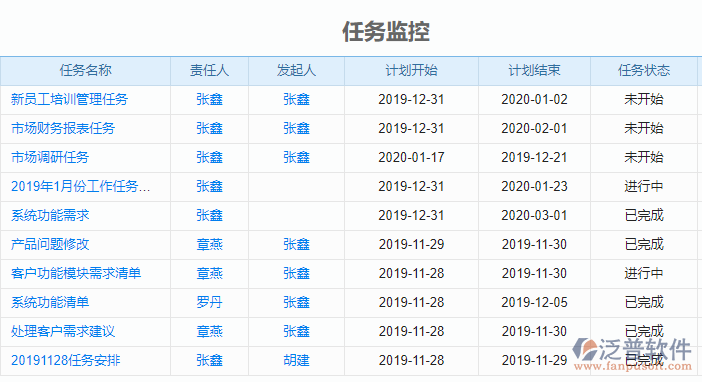The width and height of the screenshot is (702, 382).
Task: Open the 系统功能清单 task link
Action: click(x=50, y=302)
